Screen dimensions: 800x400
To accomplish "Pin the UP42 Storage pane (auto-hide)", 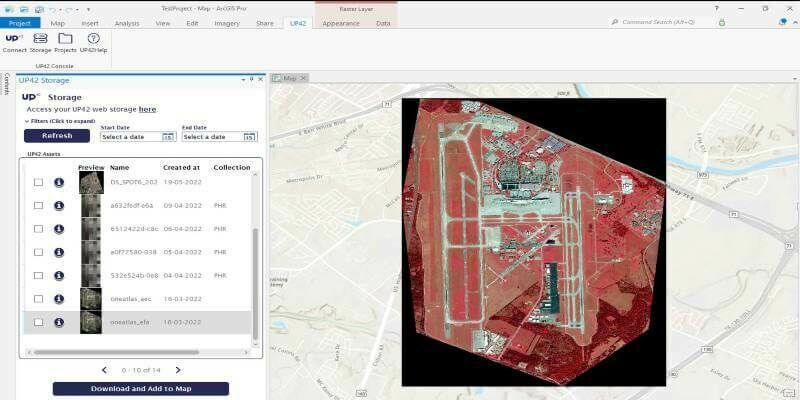I will click(x=252, y=79).
